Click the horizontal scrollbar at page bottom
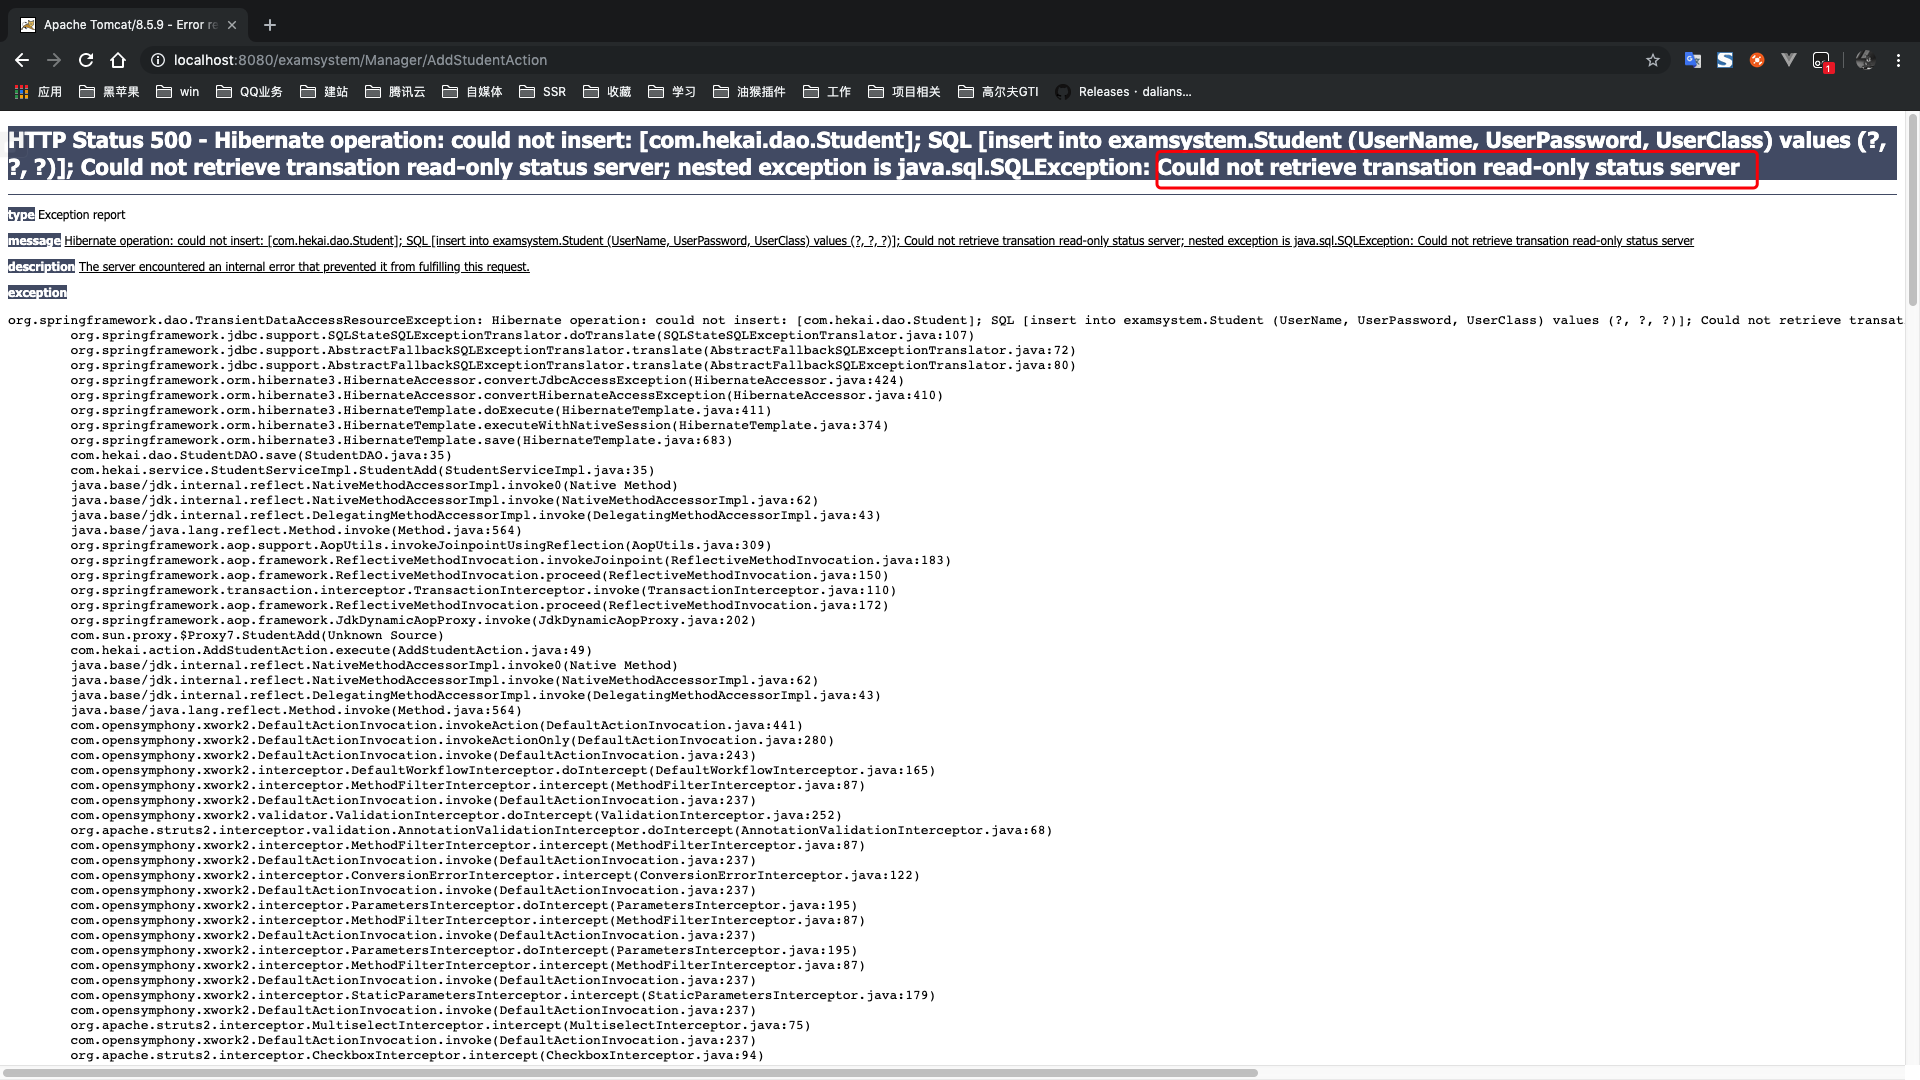 (x=630, y=1073)
